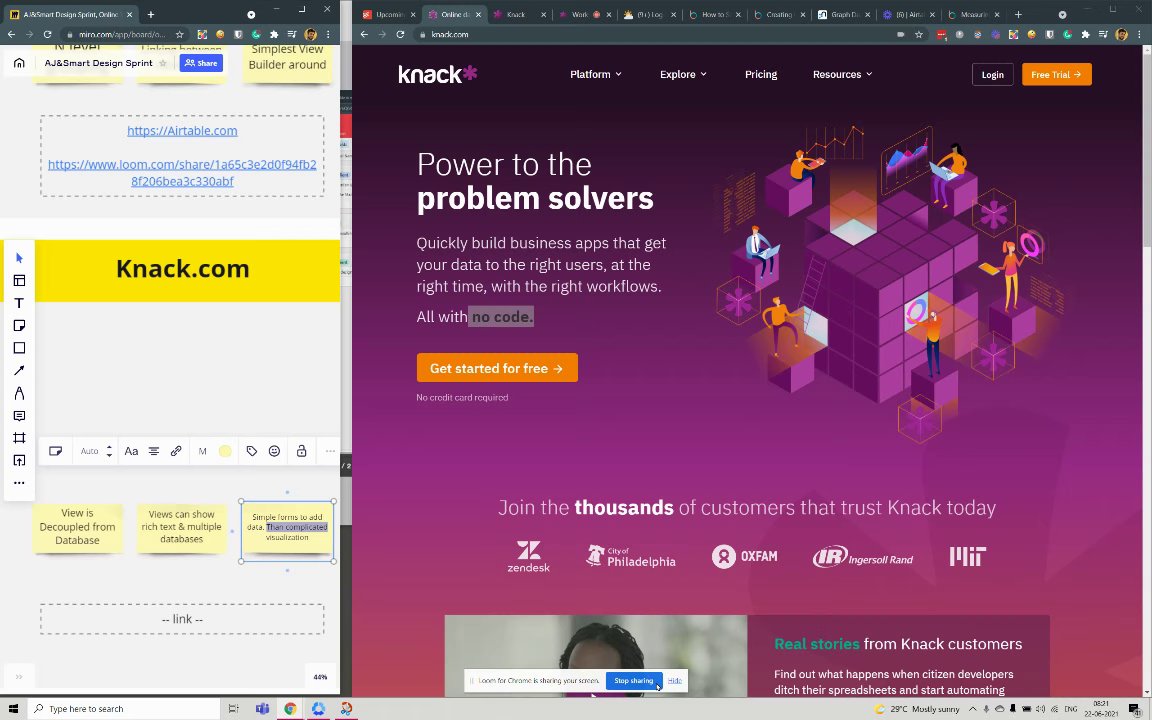
Task: Select the 'View is Decoupled from Database' sticky
Action: 77,528
